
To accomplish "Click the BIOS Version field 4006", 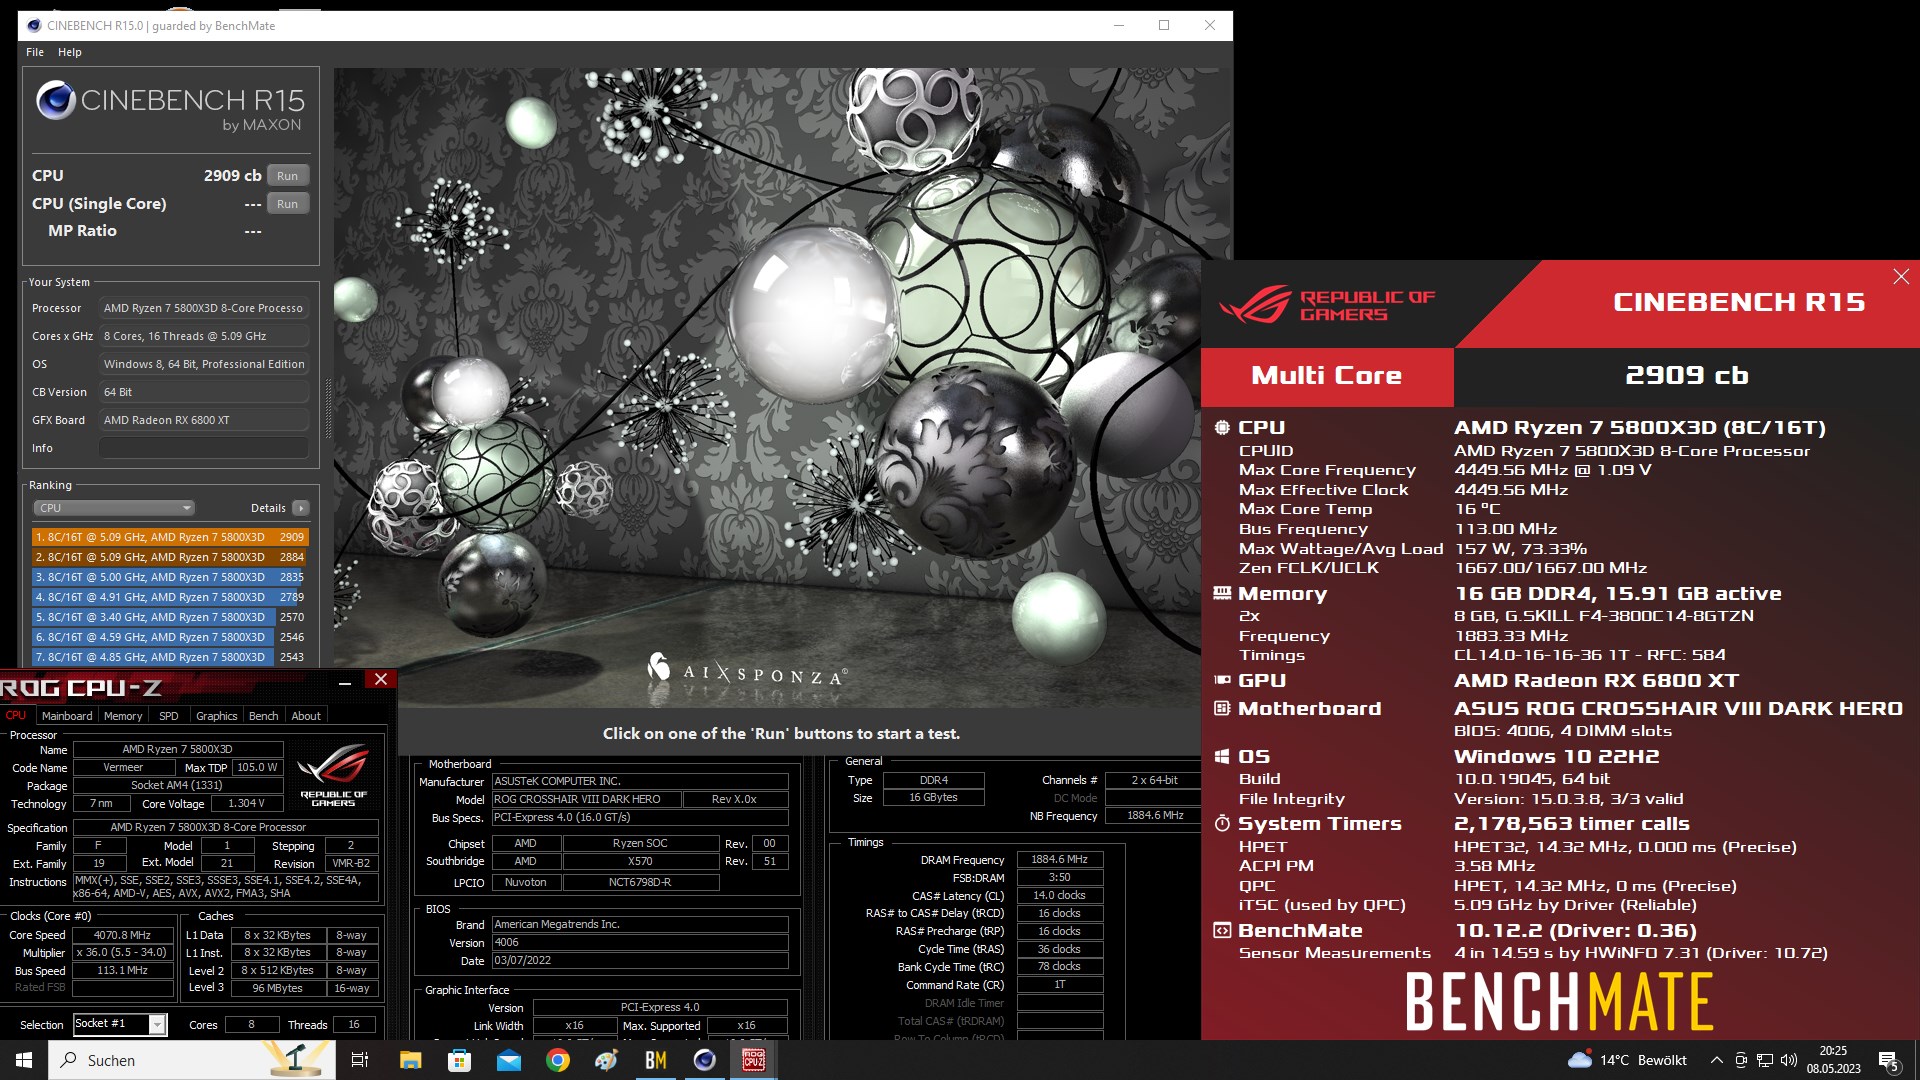I will [640, 943].
